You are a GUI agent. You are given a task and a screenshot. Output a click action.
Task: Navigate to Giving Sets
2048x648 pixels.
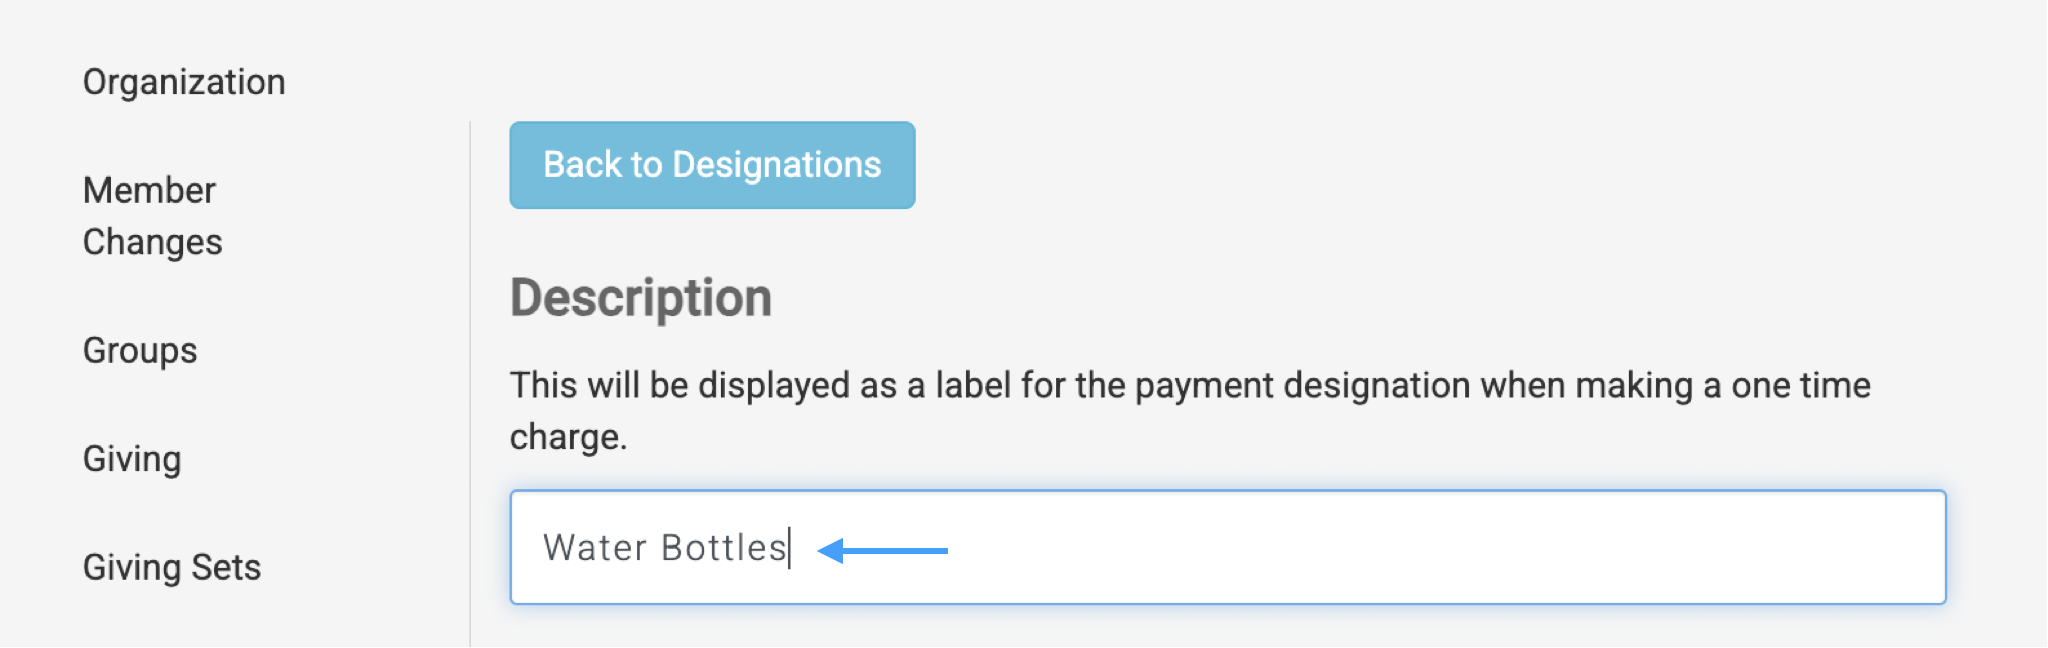point(172,567)
